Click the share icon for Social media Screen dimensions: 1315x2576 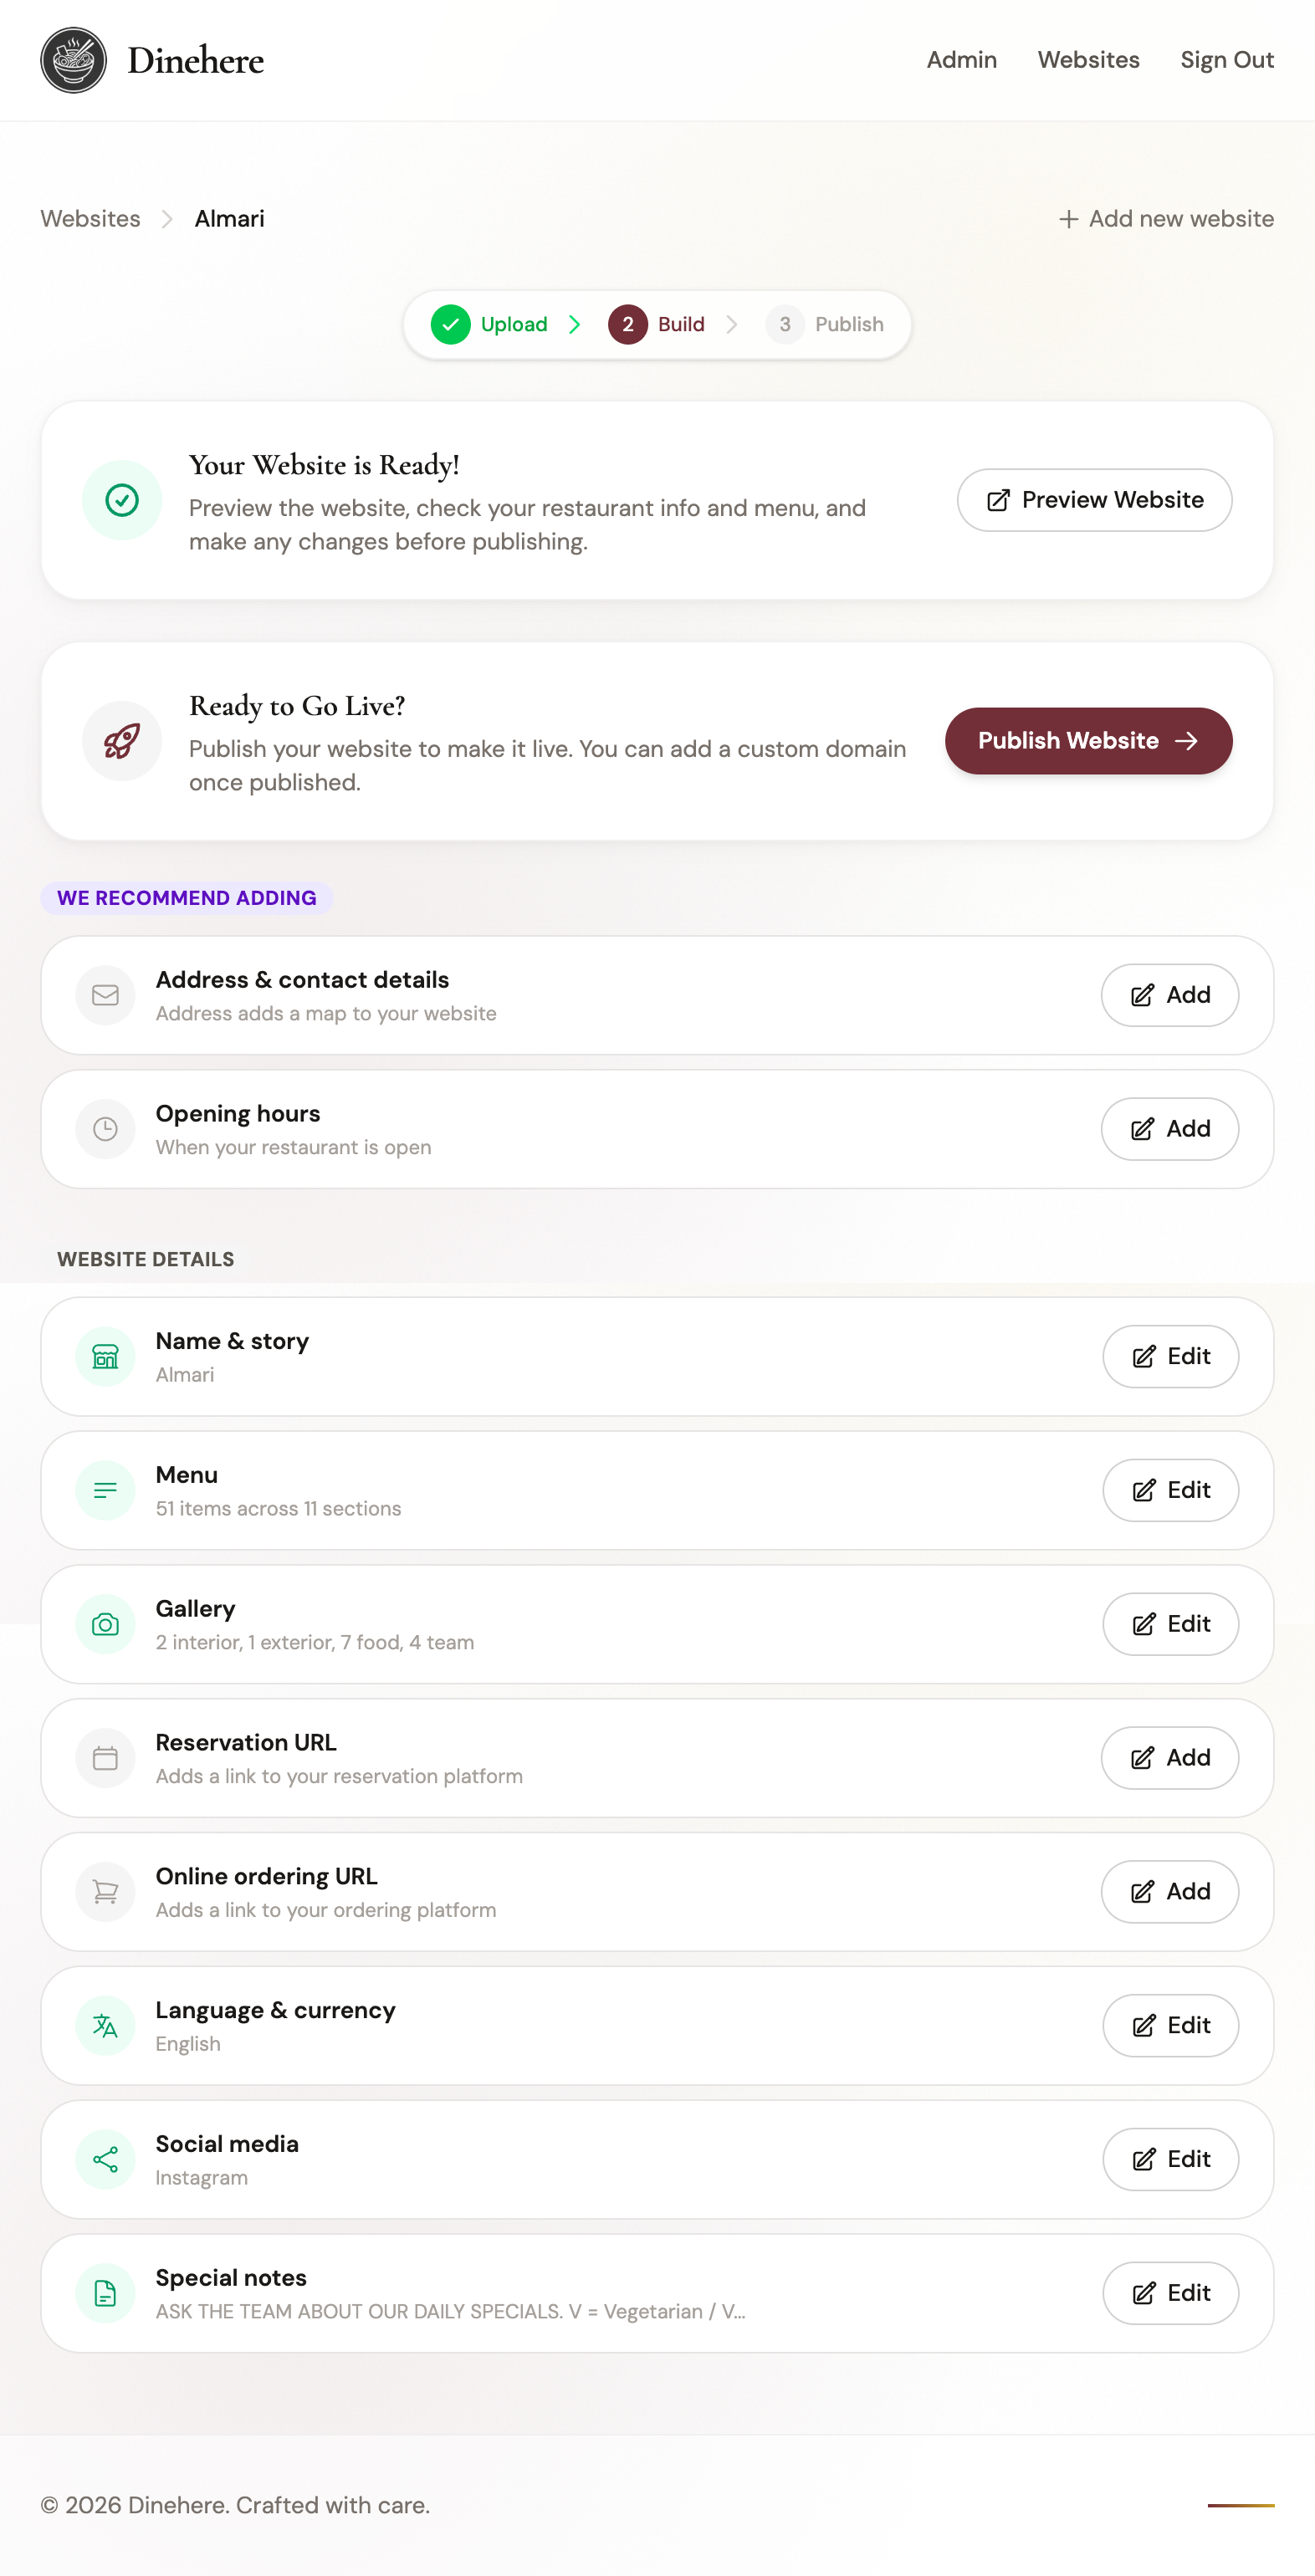(104, 2159)
